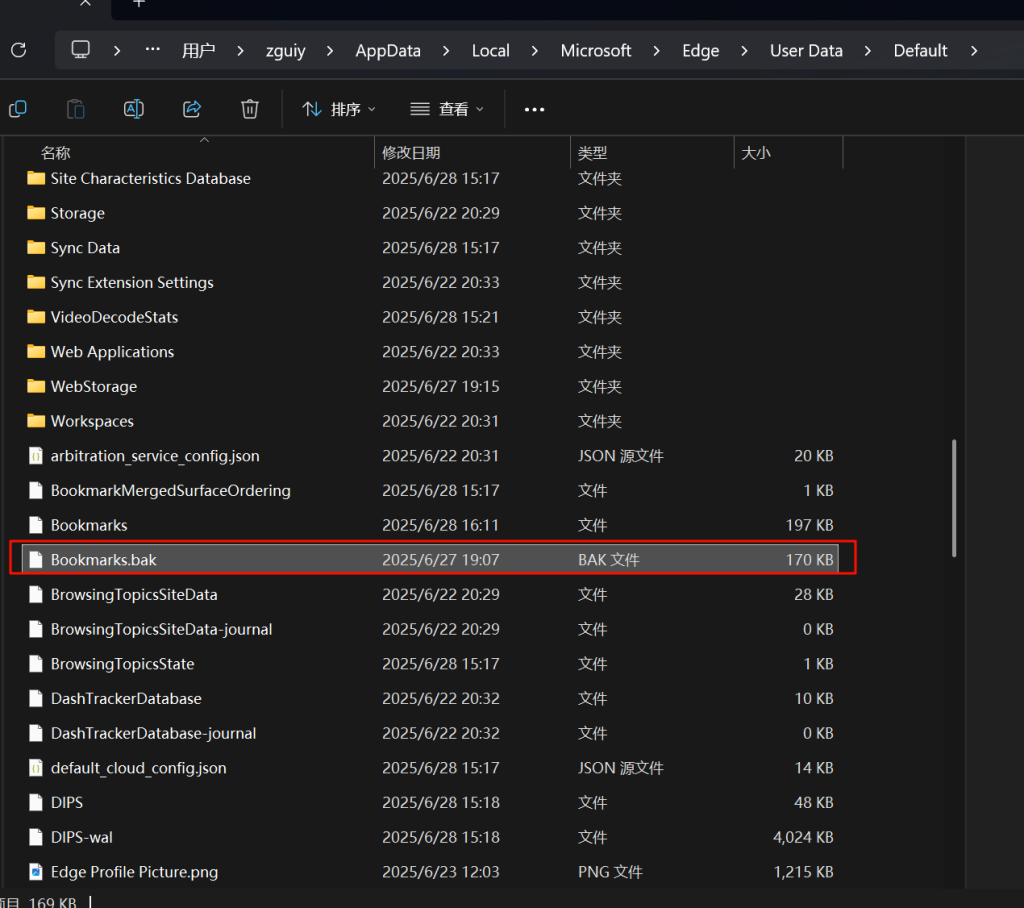This screenshot has height=908, width=1024.
Task: Select the Bookmarks file icon
Action: tap(36, 525)
